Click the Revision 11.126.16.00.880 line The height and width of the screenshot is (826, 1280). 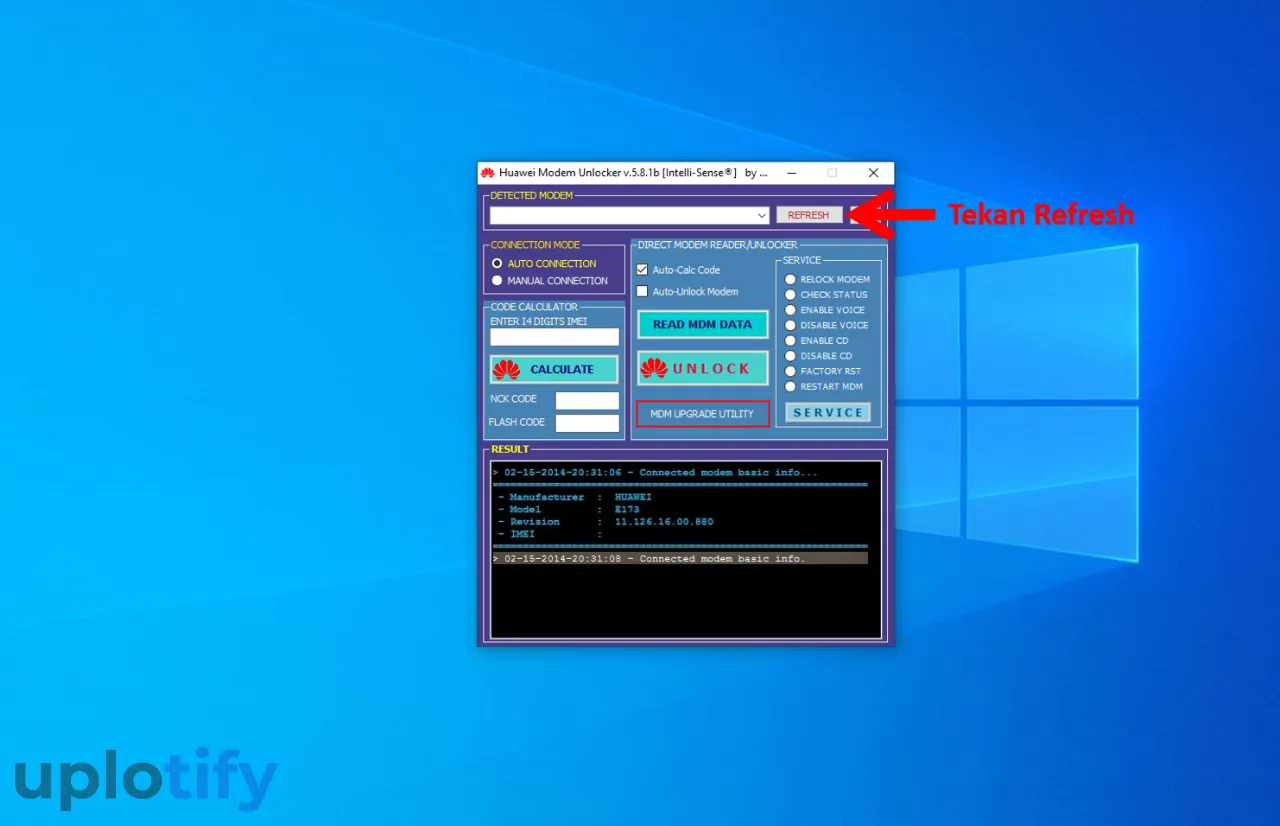pos(605,522)
